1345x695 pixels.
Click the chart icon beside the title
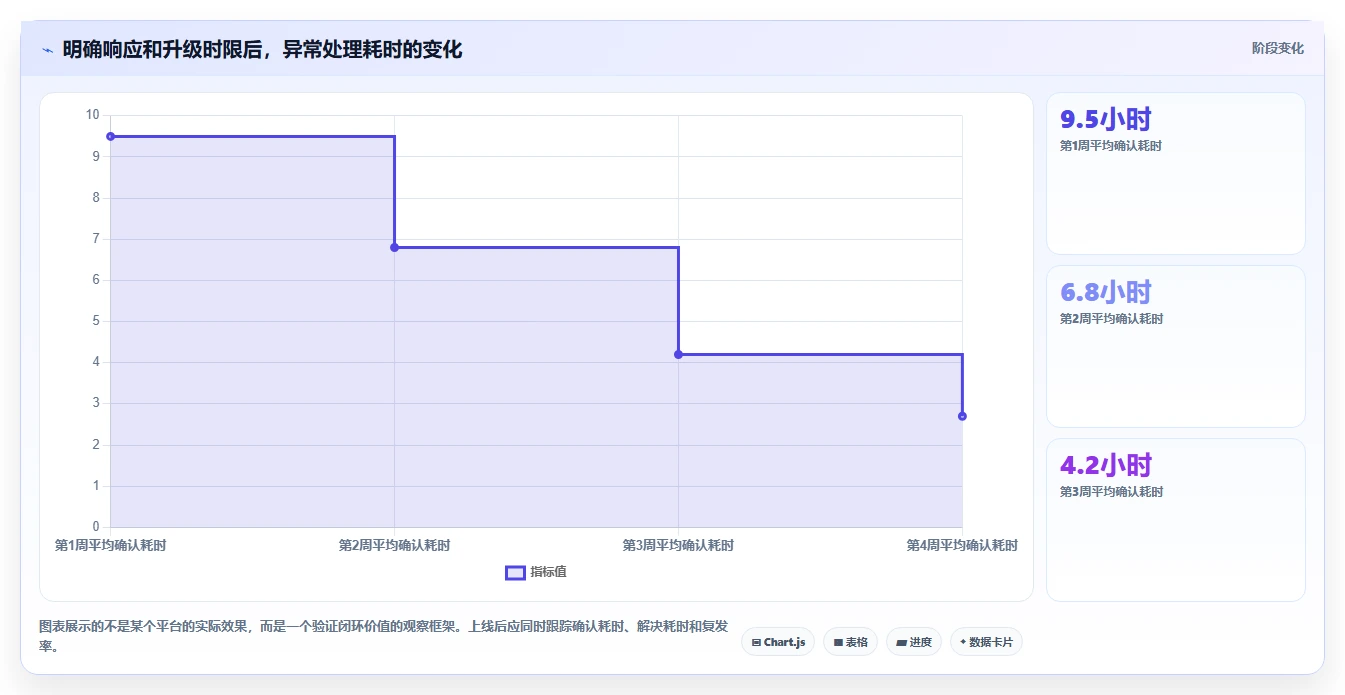click(47, 50)
